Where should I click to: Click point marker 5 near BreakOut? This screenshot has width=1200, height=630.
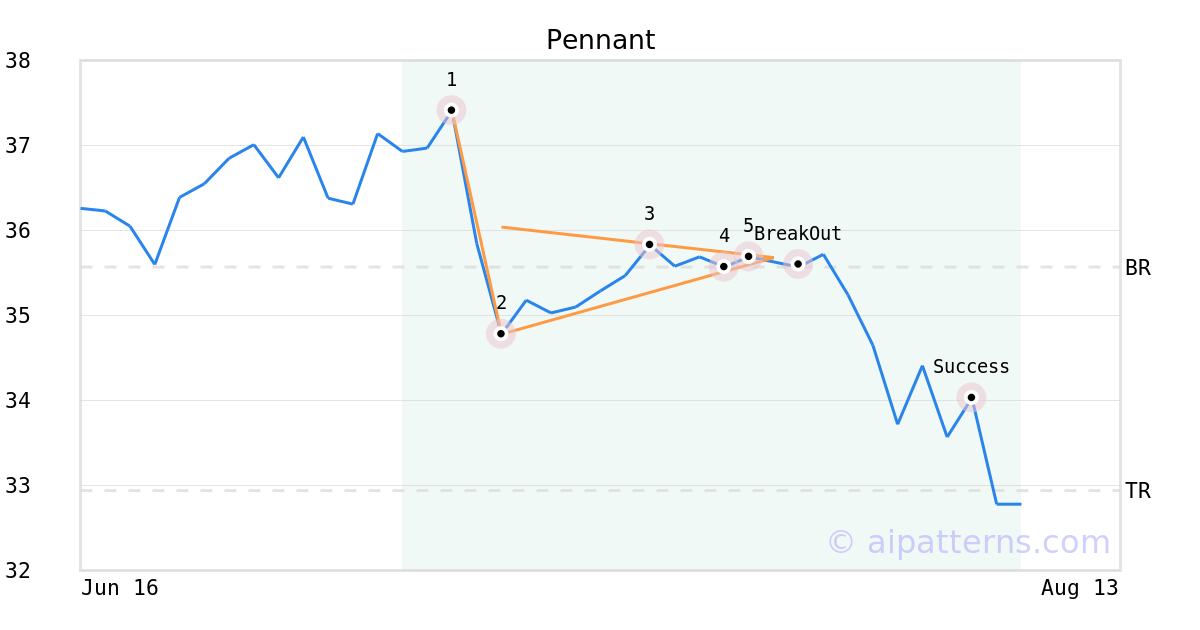(748, 256)
